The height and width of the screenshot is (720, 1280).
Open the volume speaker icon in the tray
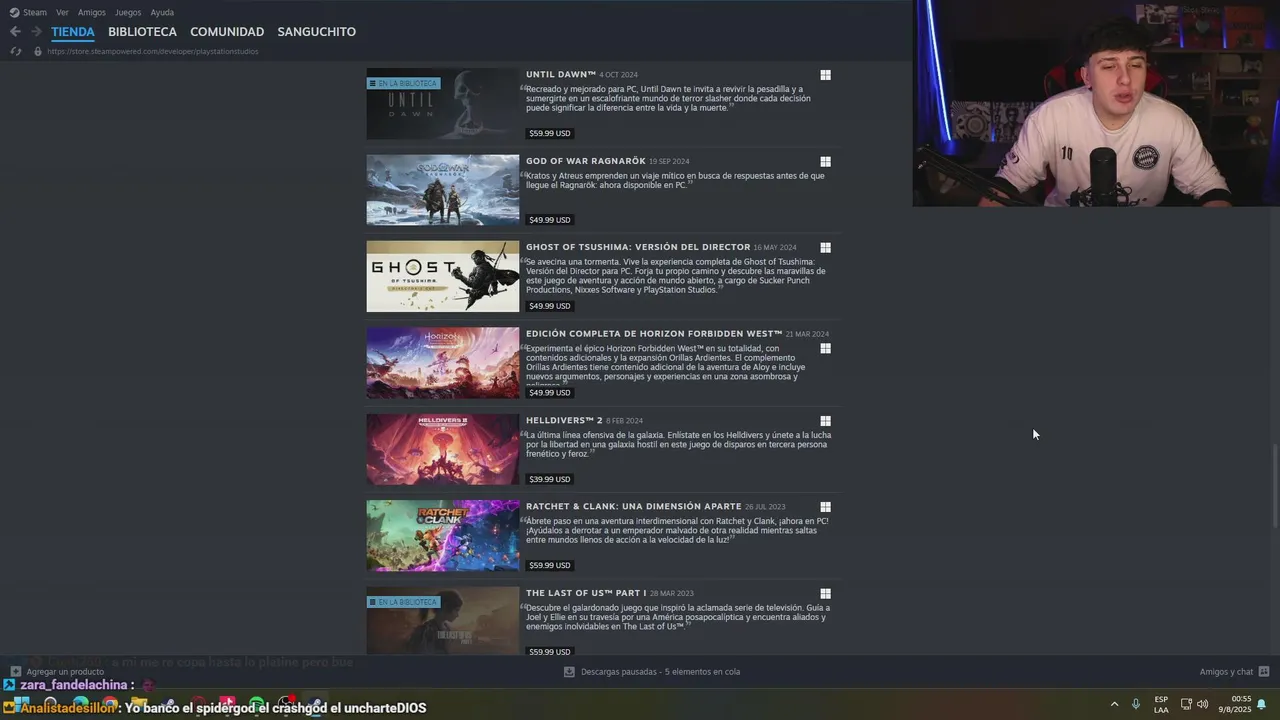(1203, 704)
